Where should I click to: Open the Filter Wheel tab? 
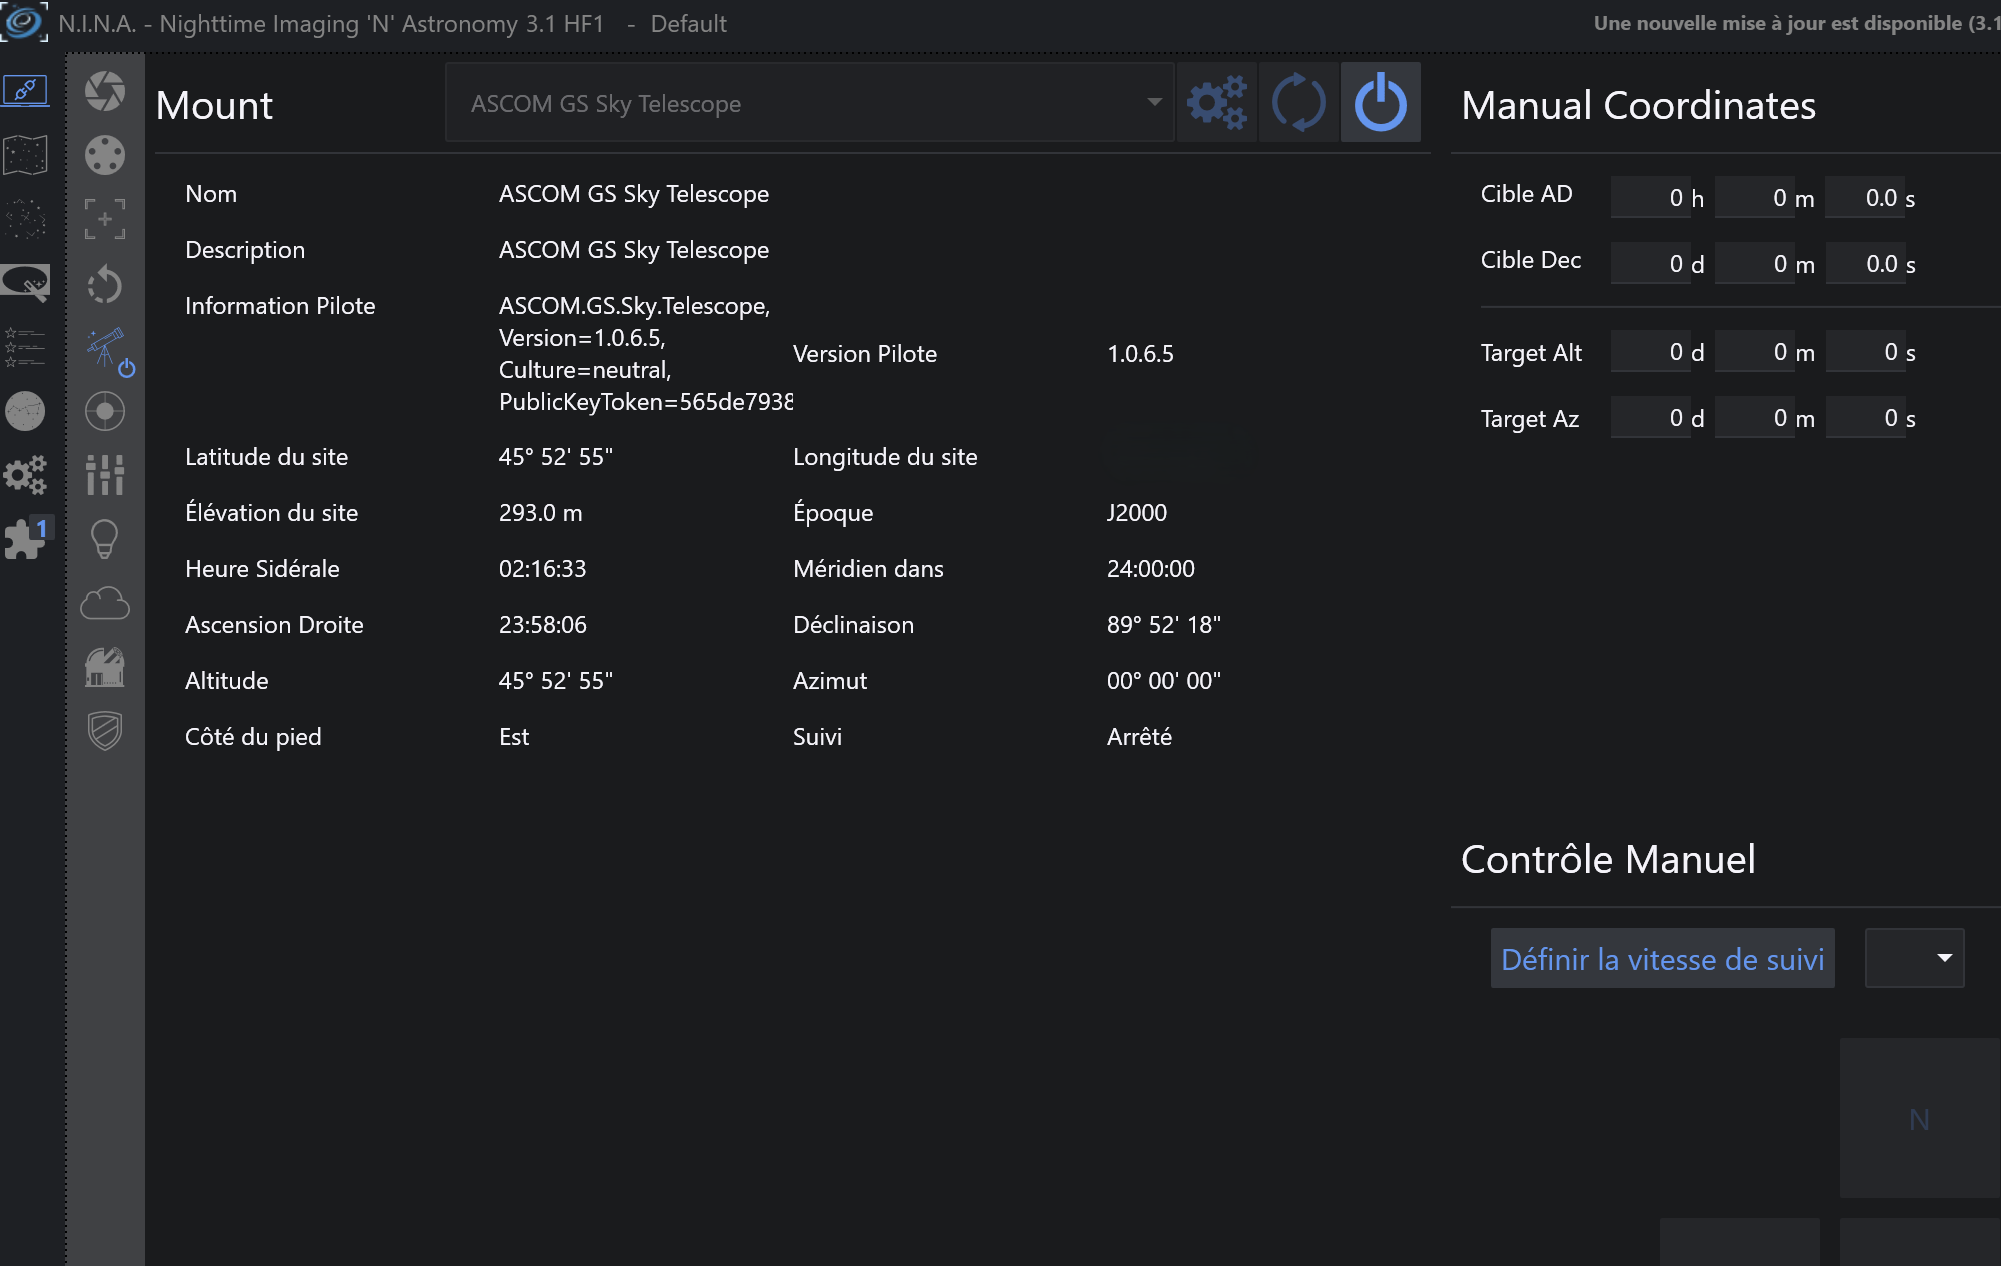point(104,155)
